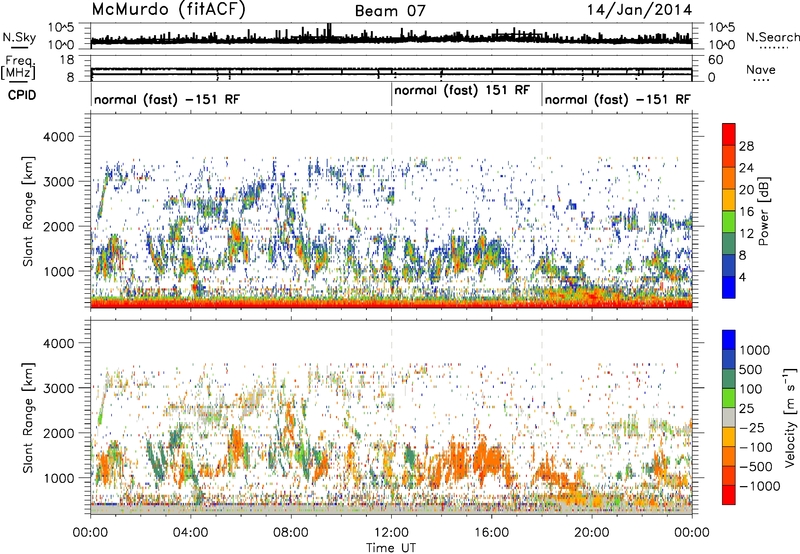800x554 pixels.
Task: Click the 'Beam 07' heading
Action: pos(390,11)
